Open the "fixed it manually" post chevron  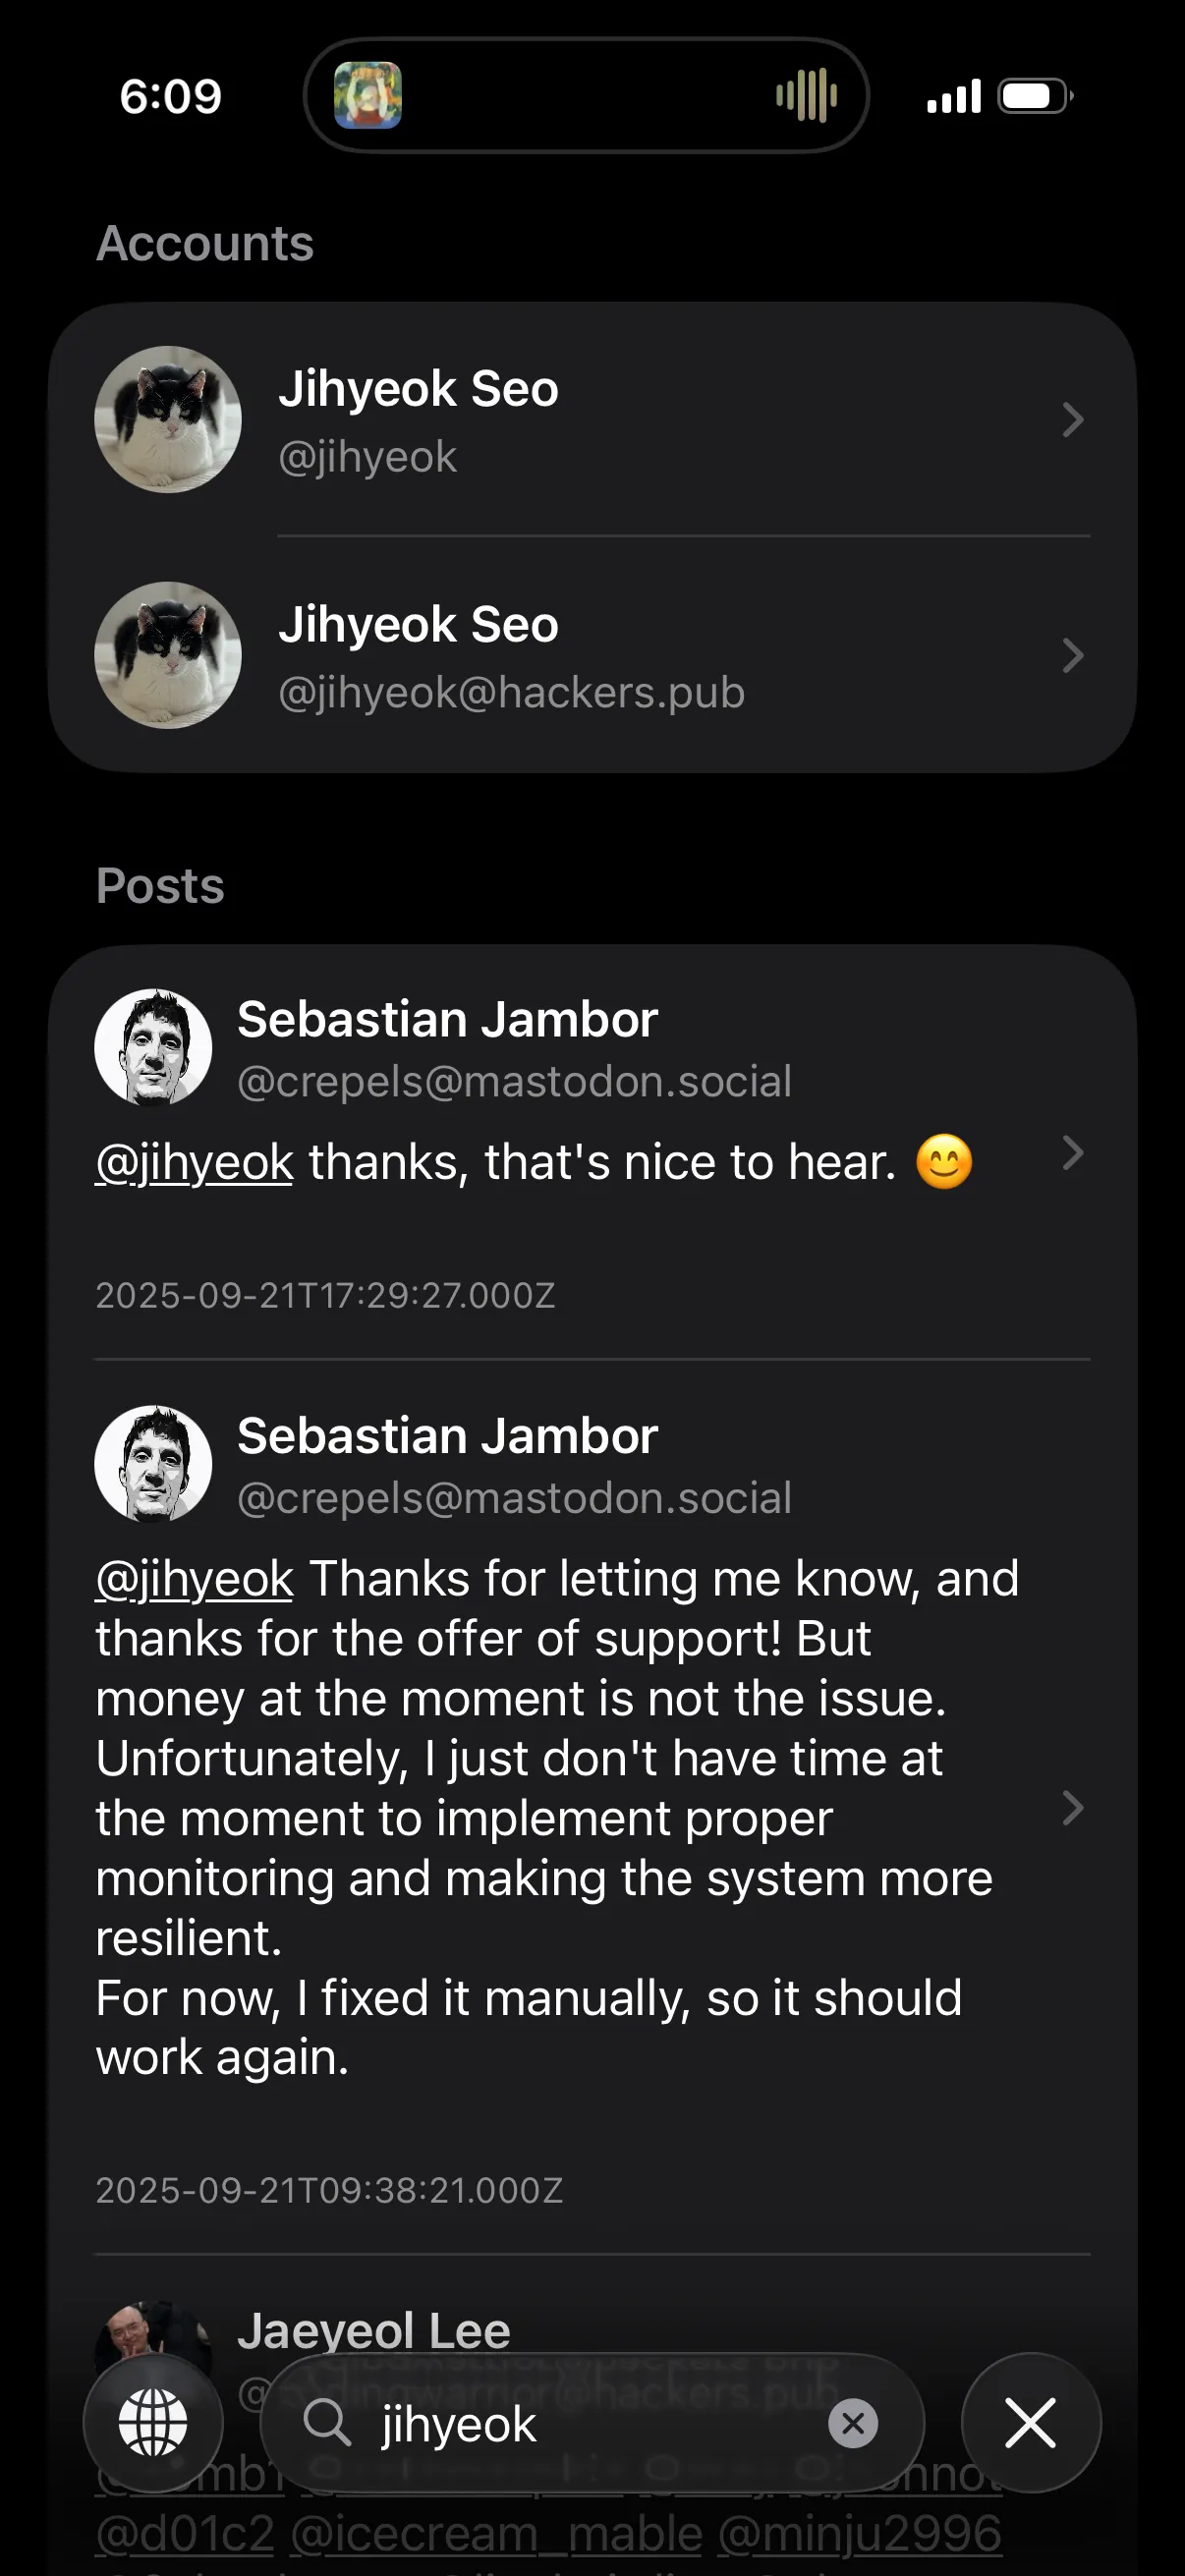point(1072,1807)
